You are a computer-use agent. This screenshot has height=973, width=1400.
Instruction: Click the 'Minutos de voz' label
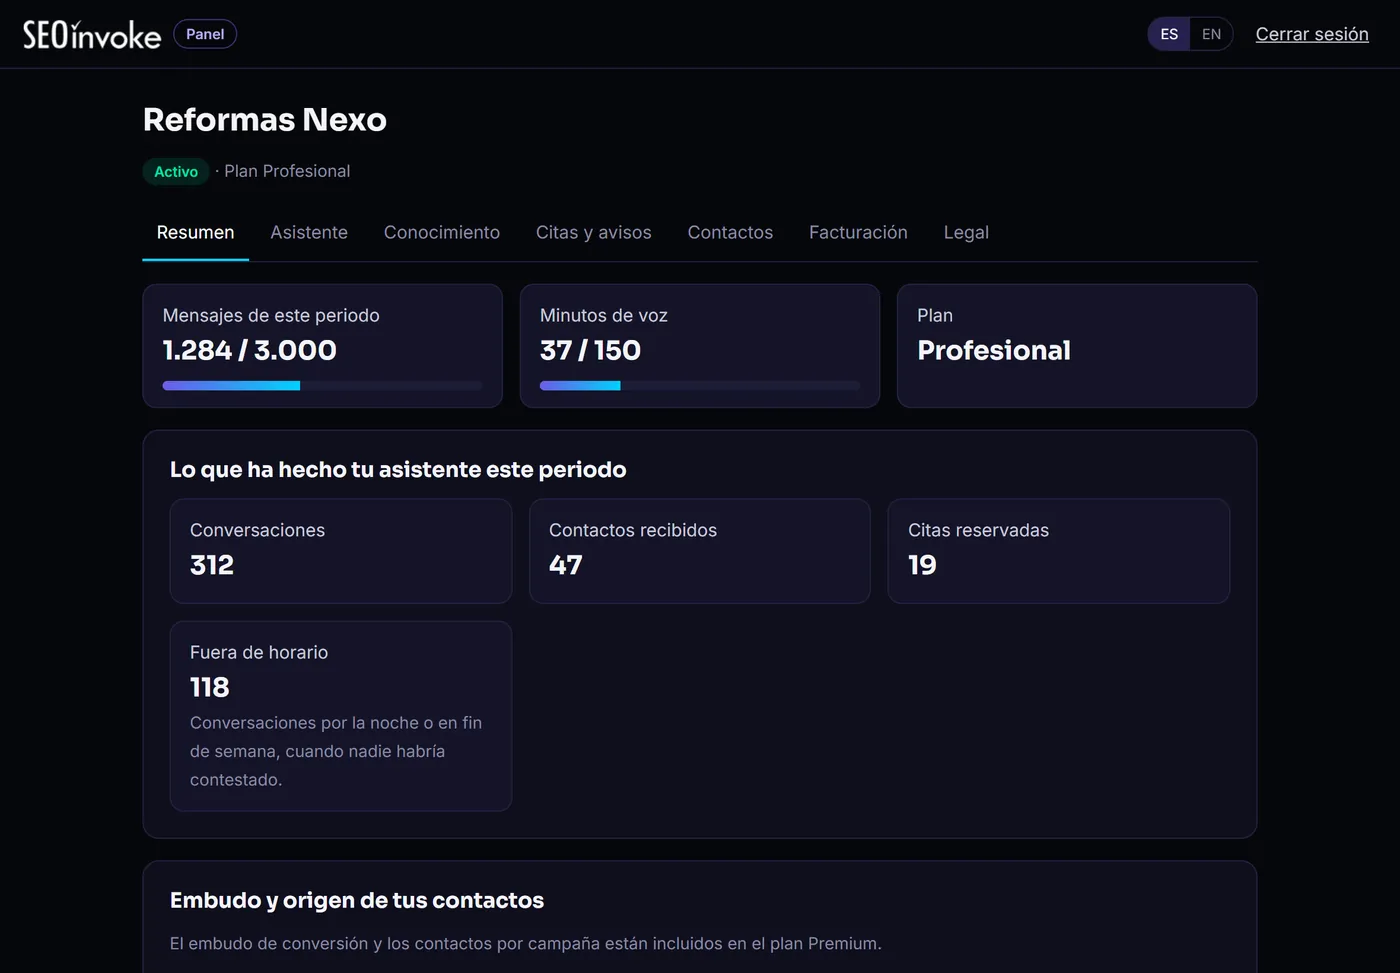pos(604,315)
